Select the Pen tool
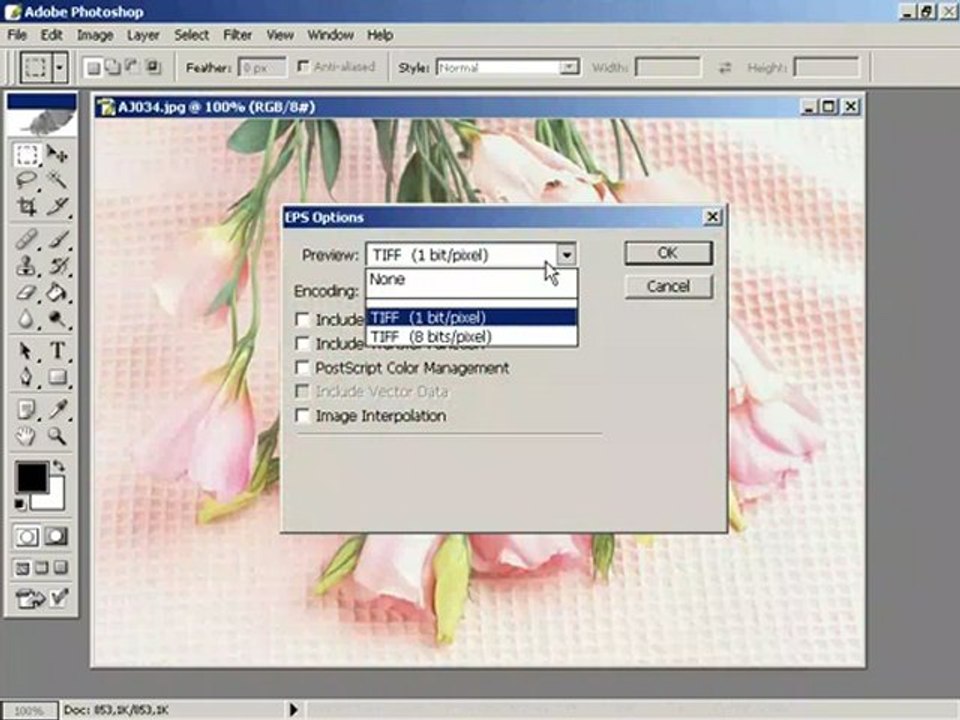960x720 pixels. click(26, 377)
